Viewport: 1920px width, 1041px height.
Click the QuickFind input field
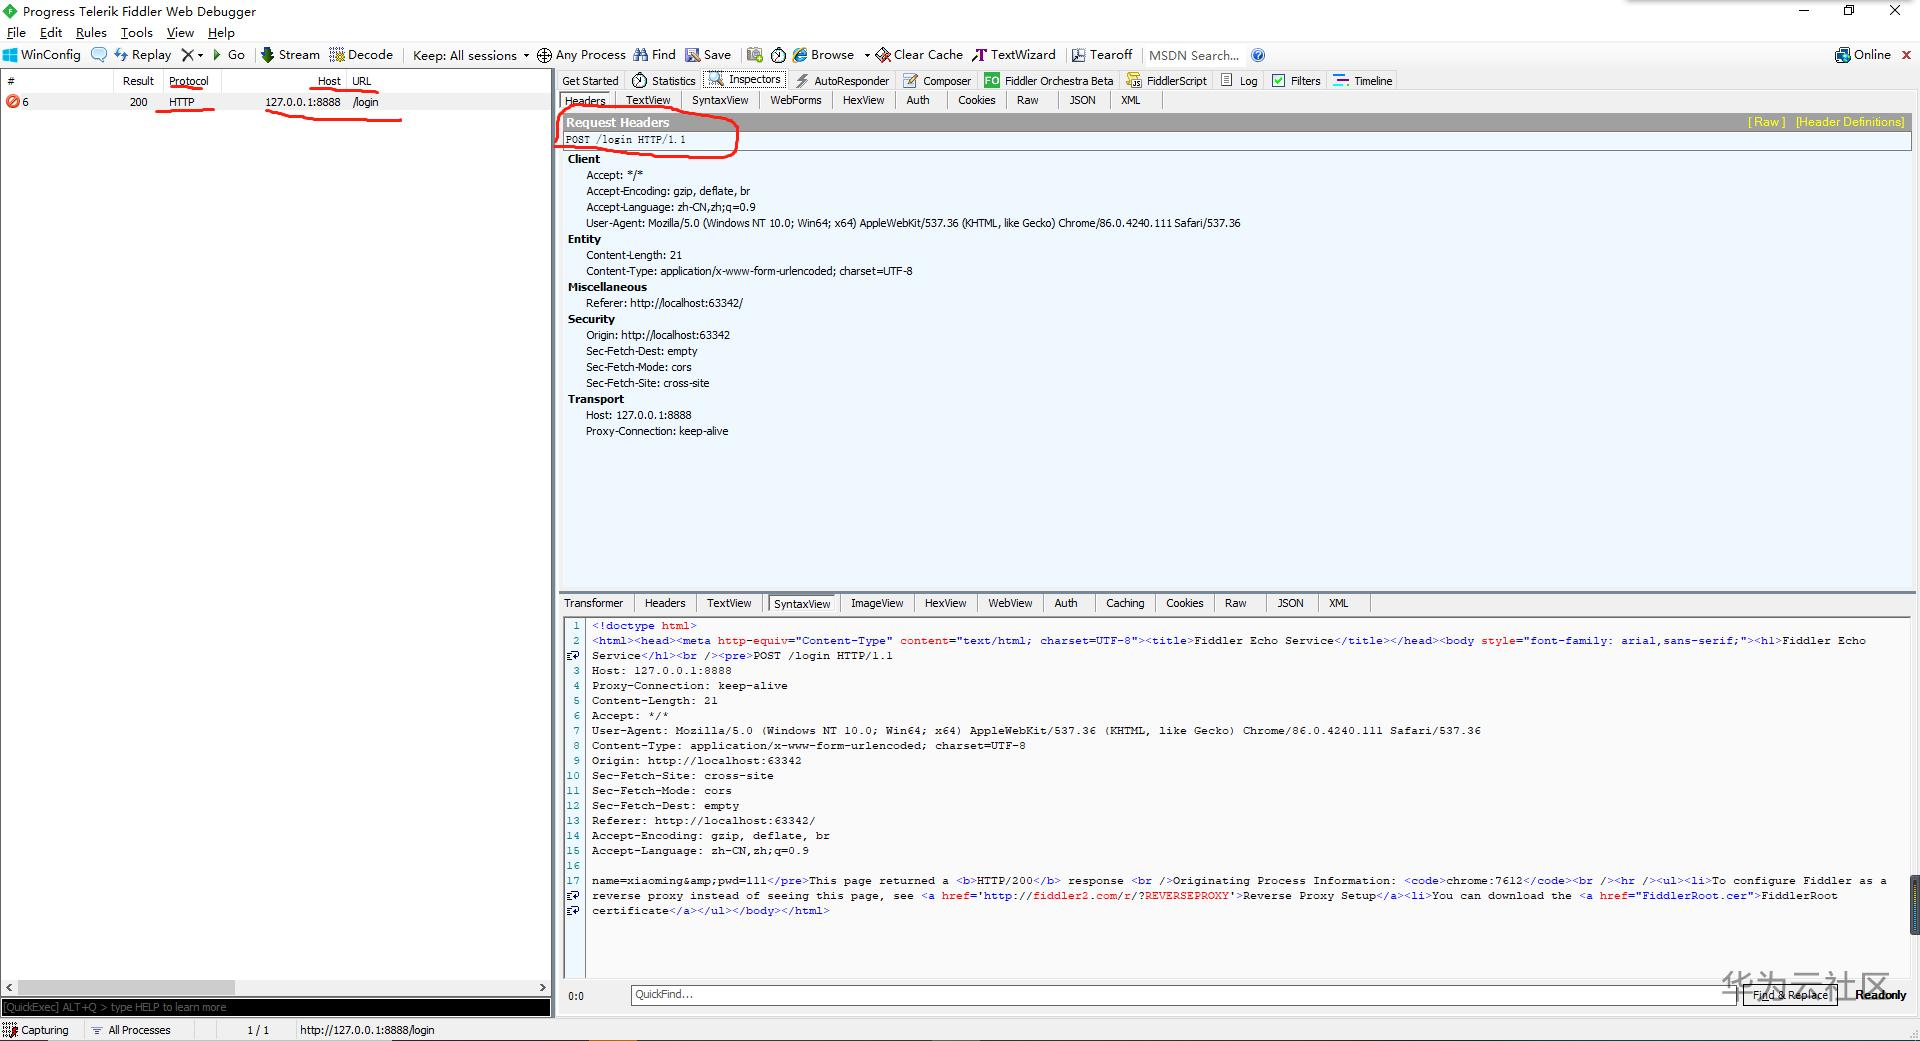coord(1183,995)
